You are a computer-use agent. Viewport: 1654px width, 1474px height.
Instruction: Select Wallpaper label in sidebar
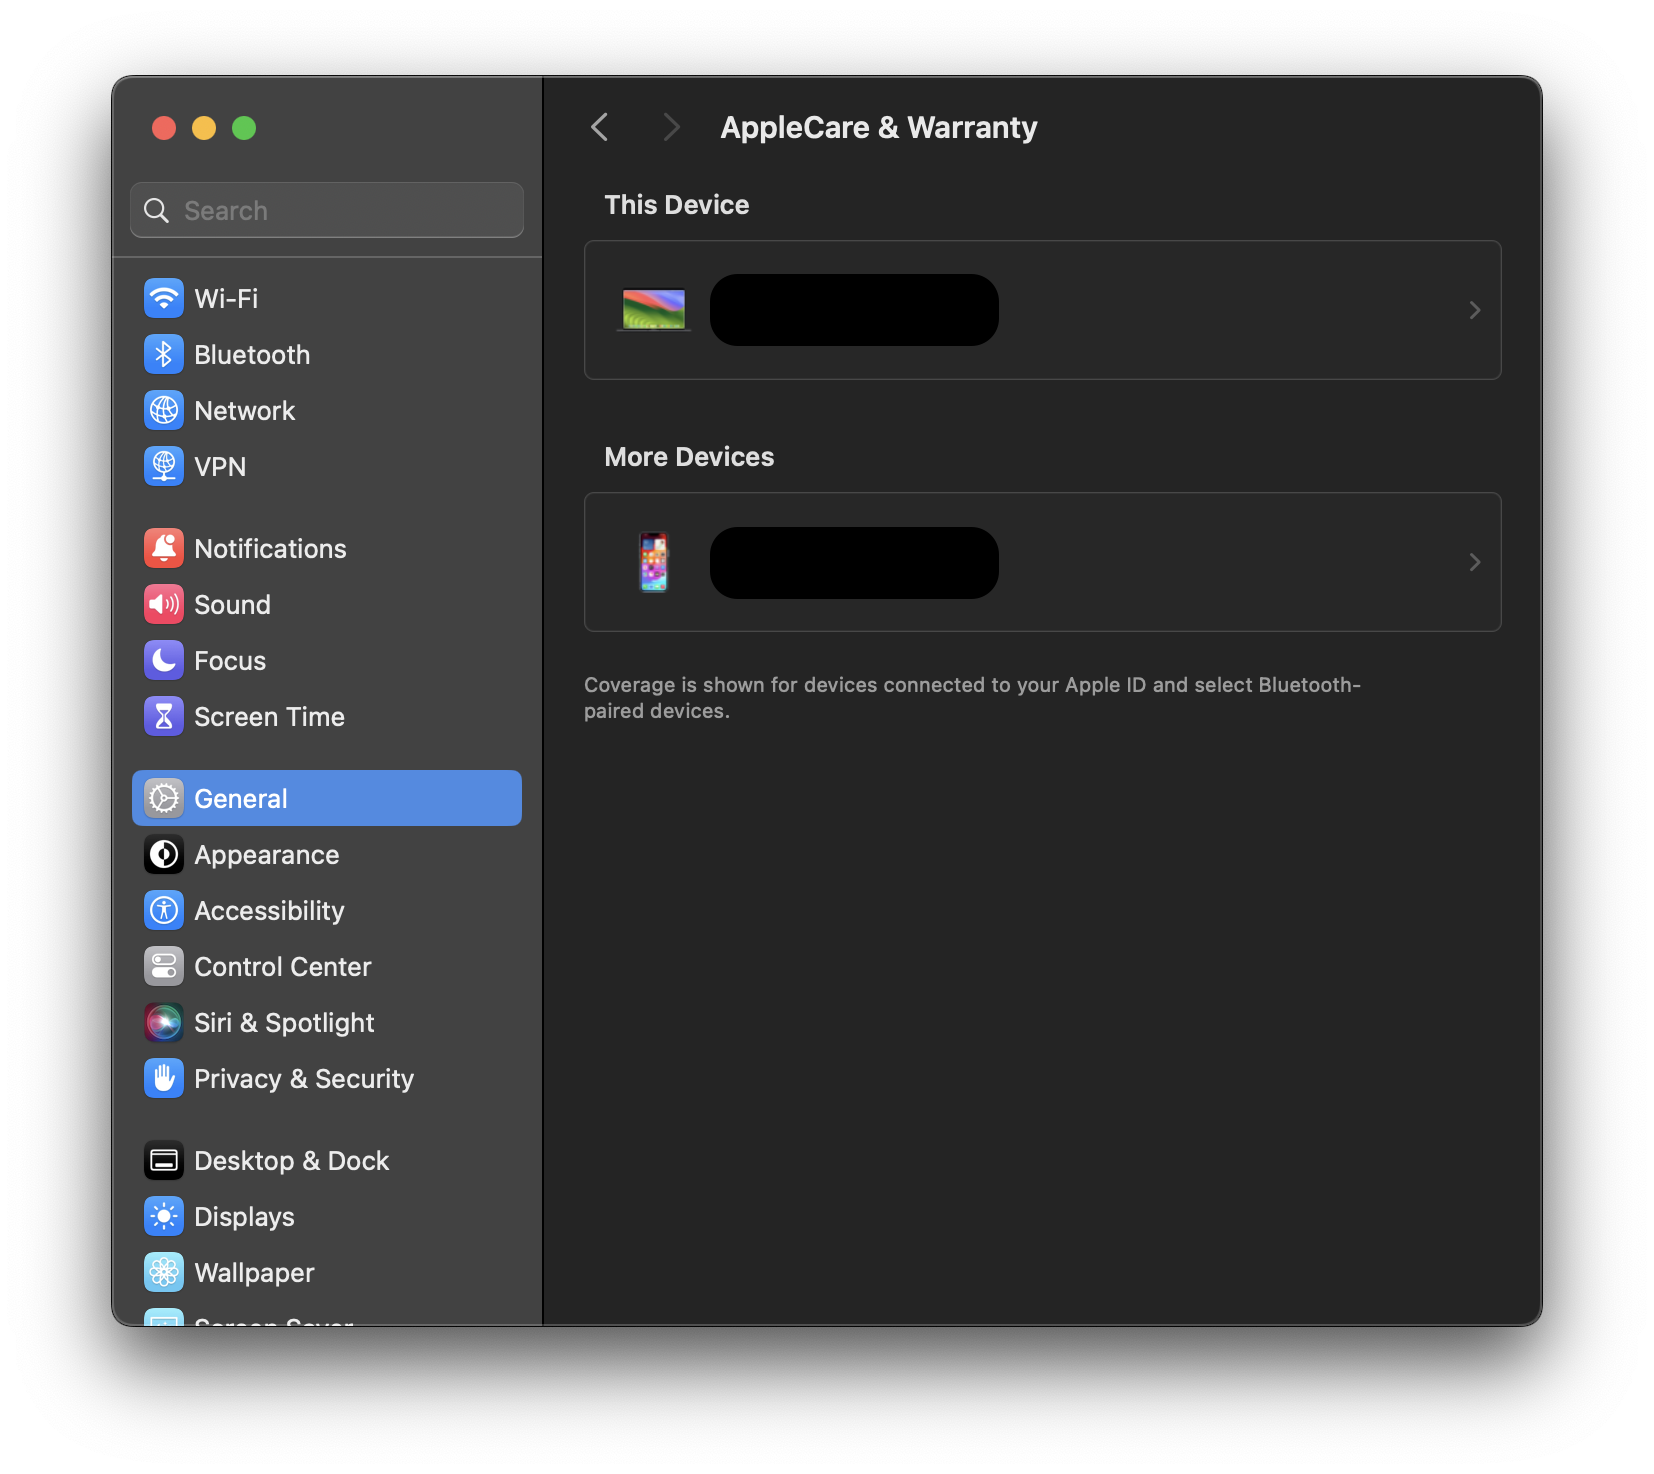[254, 1272]
